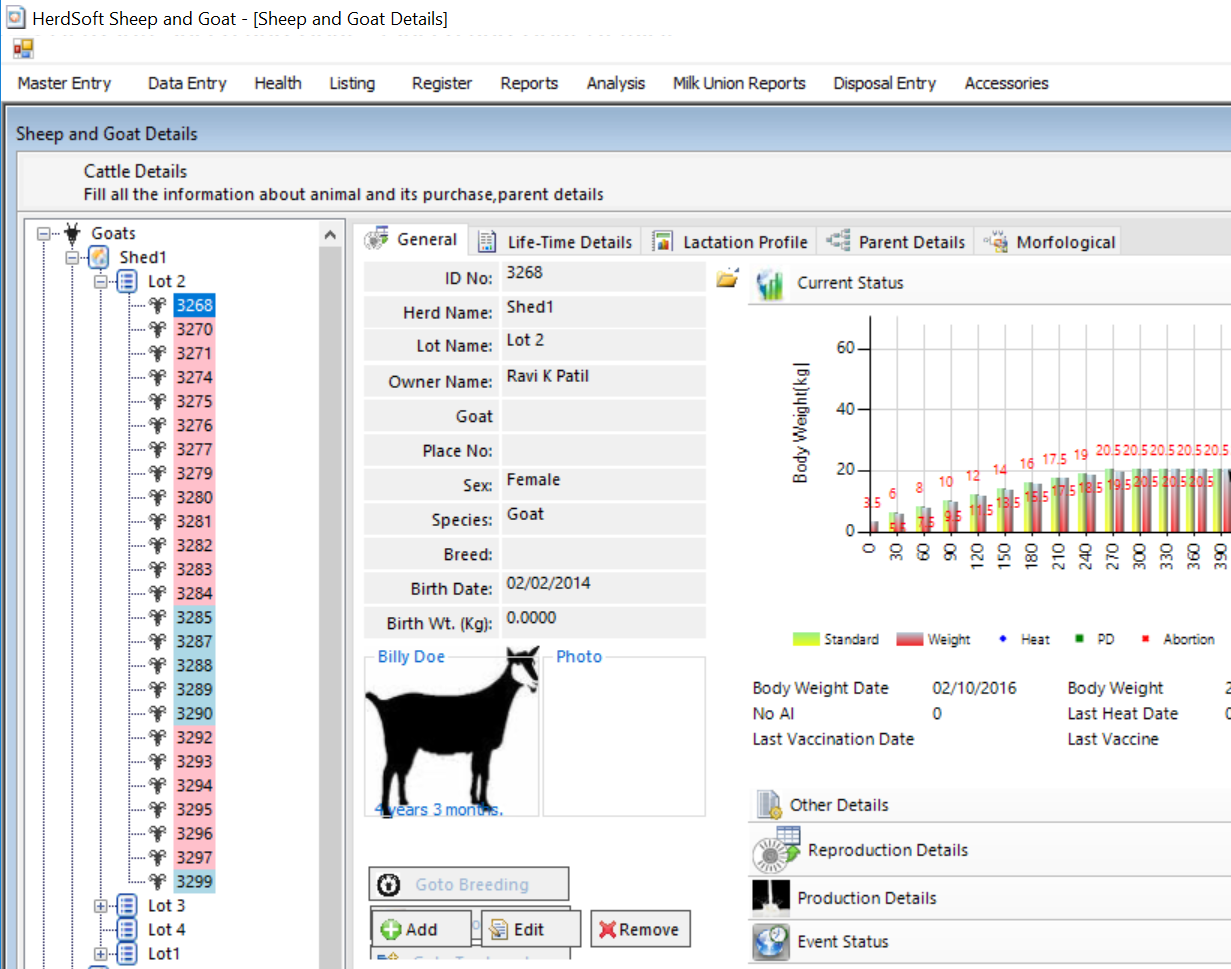Click the yellow folder icon beside ID No

click(727, 278)
